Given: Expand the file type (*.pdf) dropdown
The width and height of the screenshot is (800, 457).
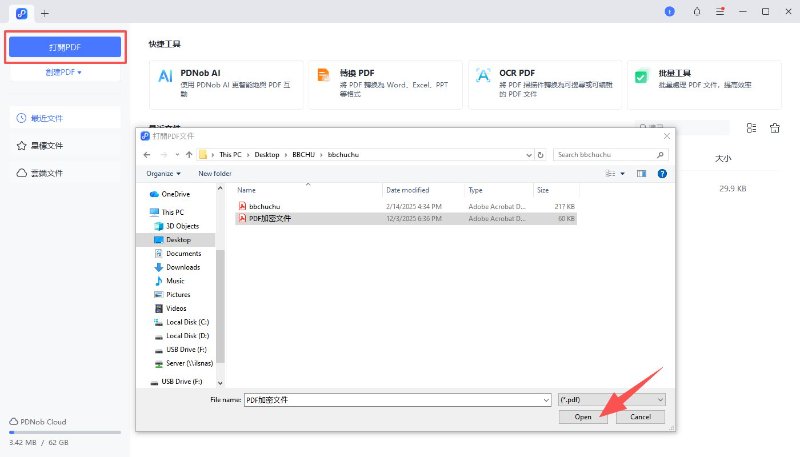Looking at the screenshot, I should coord(612,399).
